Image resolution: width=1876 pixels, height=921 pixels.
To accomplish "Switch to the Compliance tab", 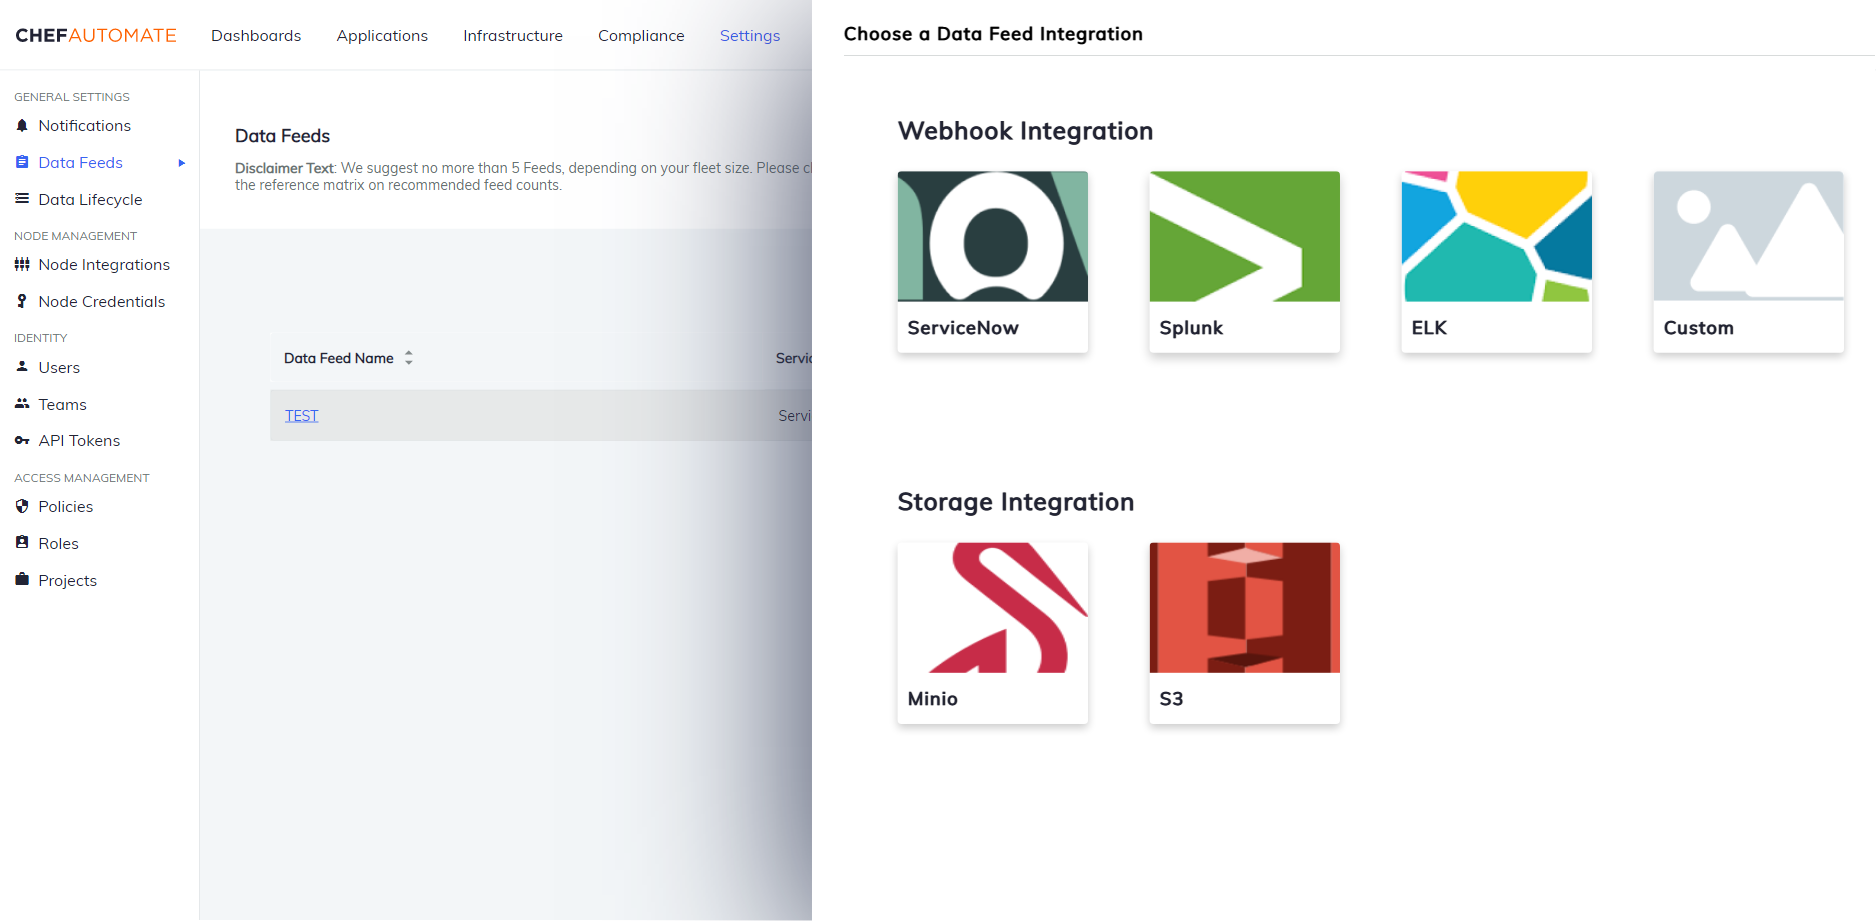I will 641,35.
